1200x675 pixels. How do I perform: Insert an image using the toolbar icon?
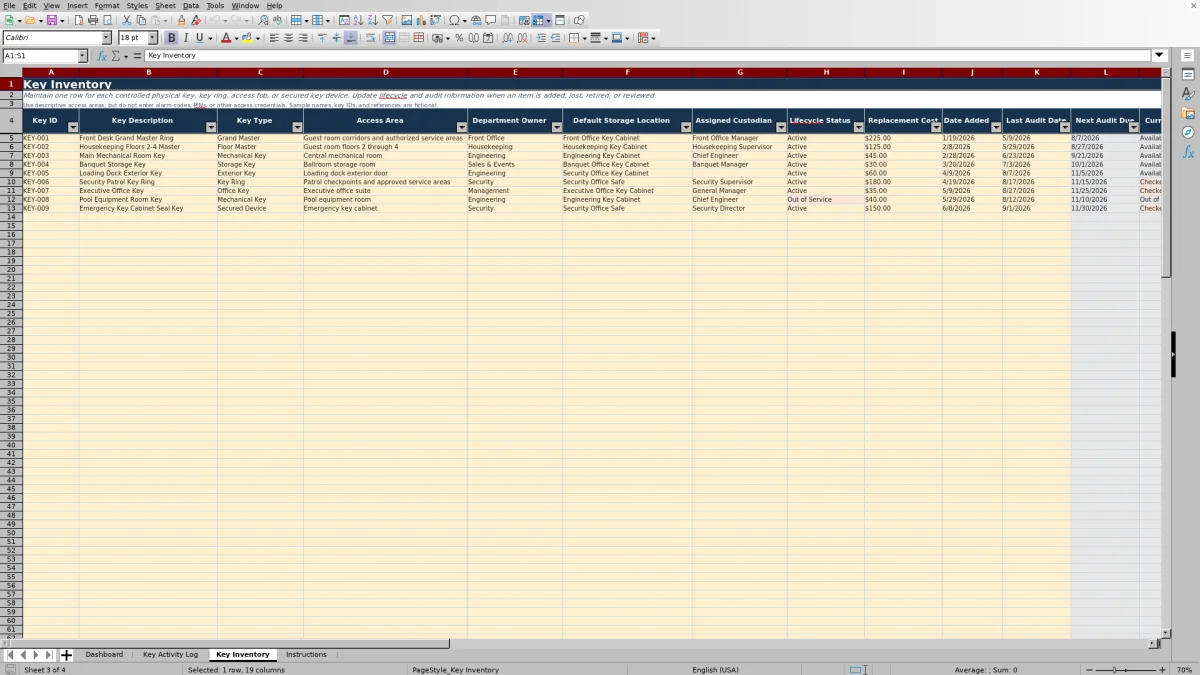click(x=407, y=20)
